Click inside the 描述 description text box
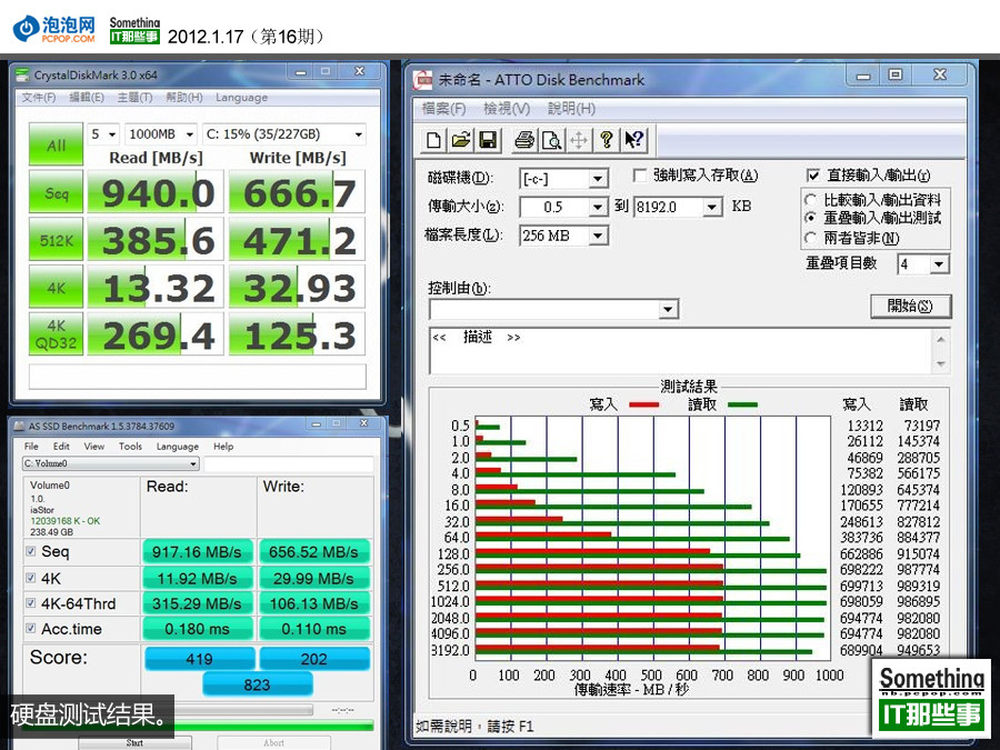 click(x=681, y=351)
